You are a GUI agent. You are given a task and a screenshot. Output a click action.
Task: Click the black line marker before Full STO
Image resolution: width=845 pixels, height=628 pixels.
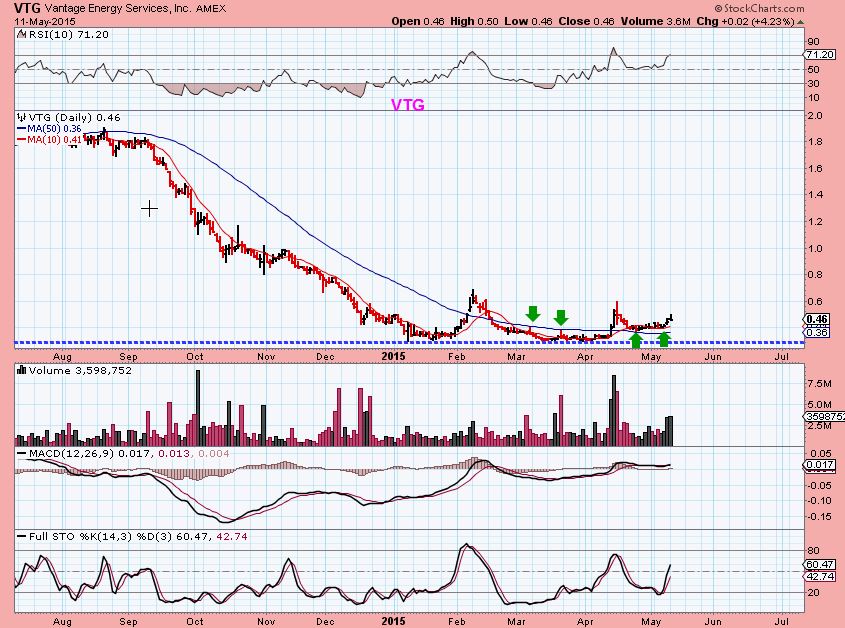22,536
